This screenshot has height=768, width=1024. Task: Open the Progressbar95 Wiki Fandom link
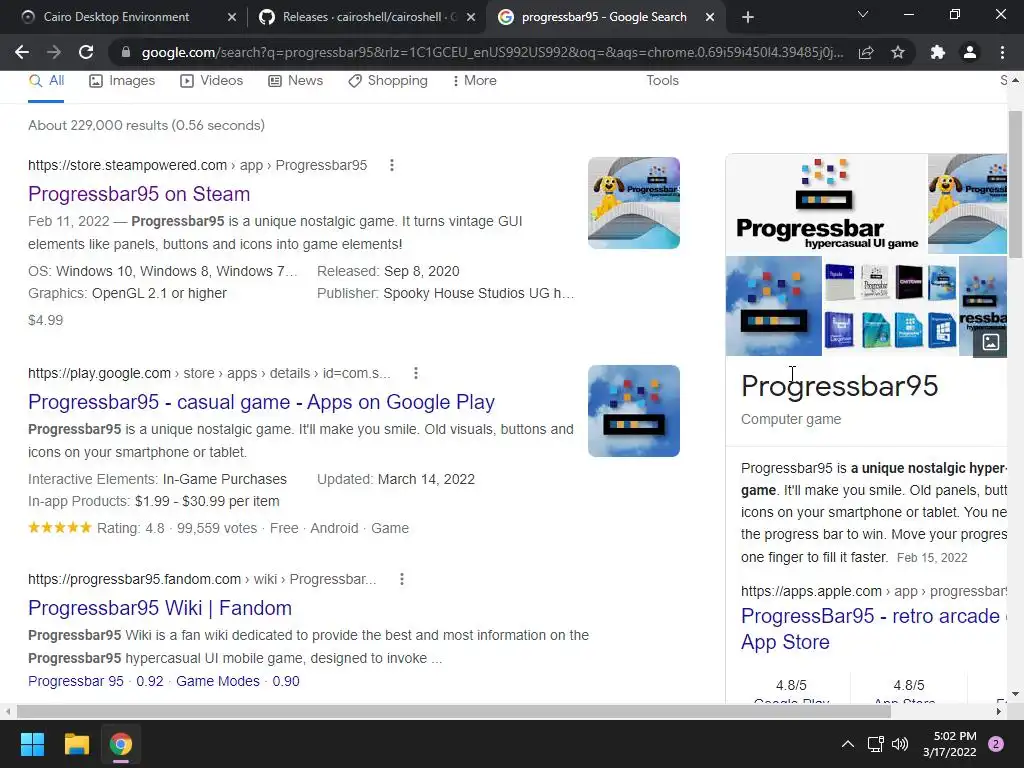tap(160, 608)
